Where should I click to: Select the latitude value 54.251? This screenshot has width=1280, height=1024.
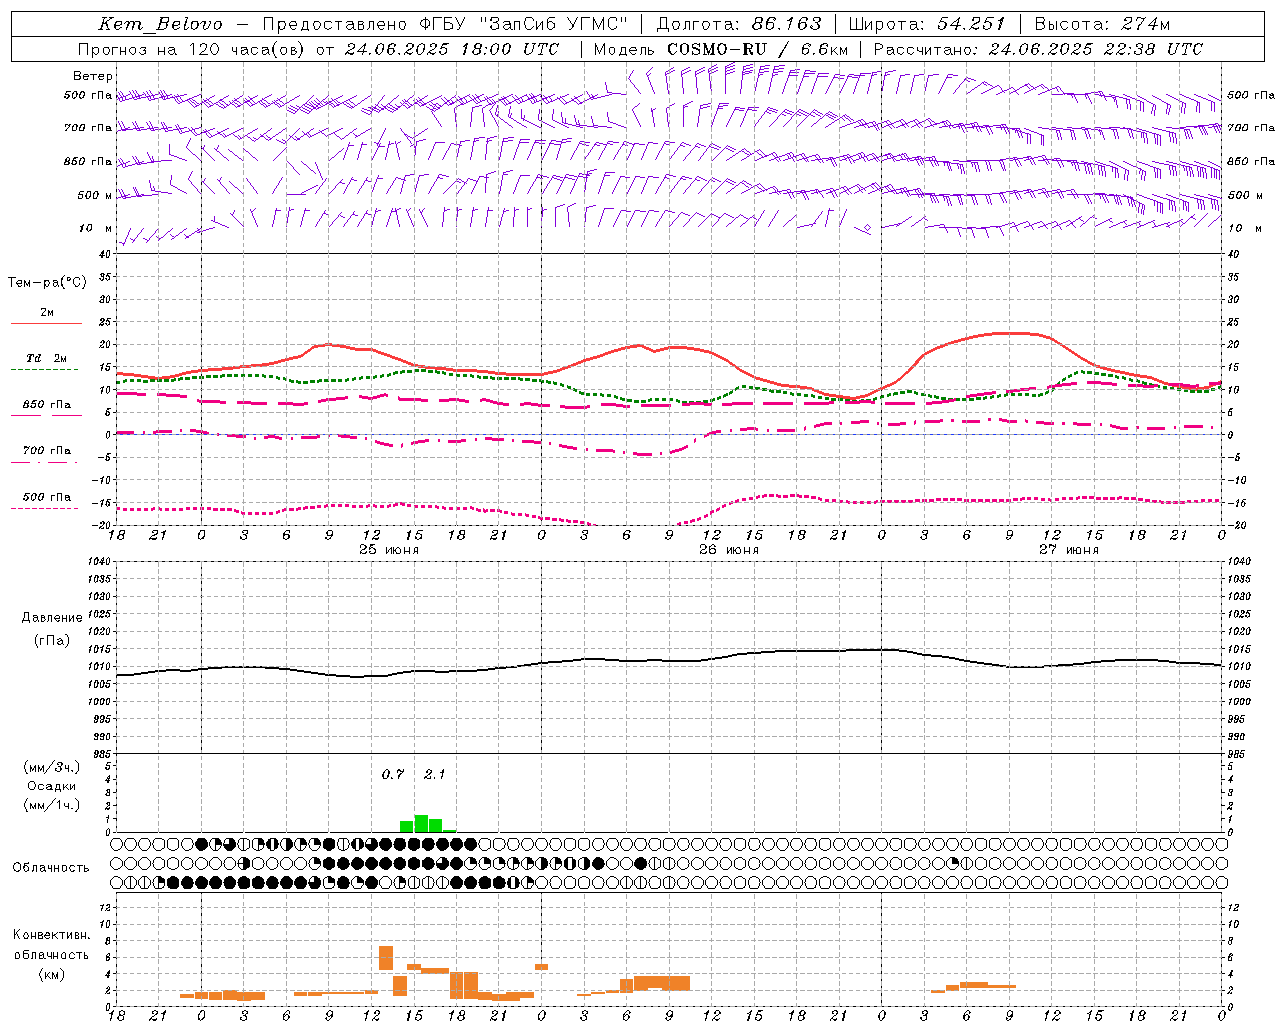click(x=971, y=24)
